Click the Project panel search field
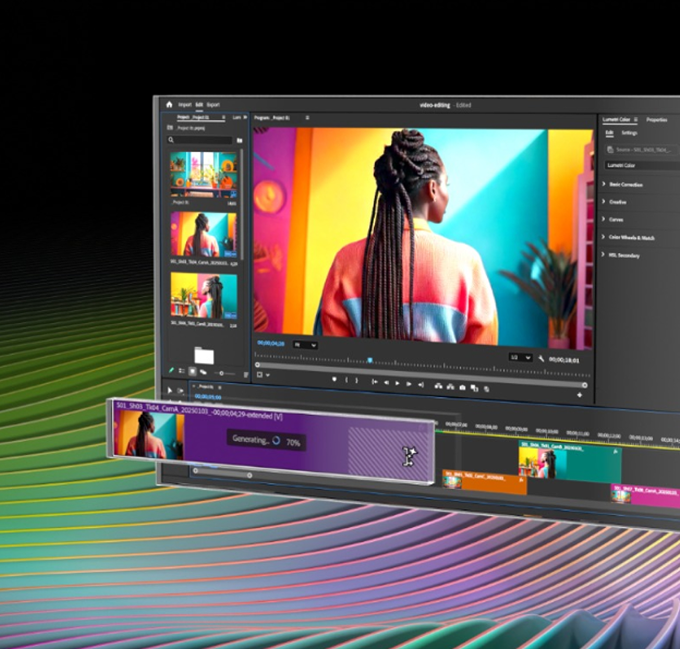Viewport: 680px width, 649px height. (200, 140)
